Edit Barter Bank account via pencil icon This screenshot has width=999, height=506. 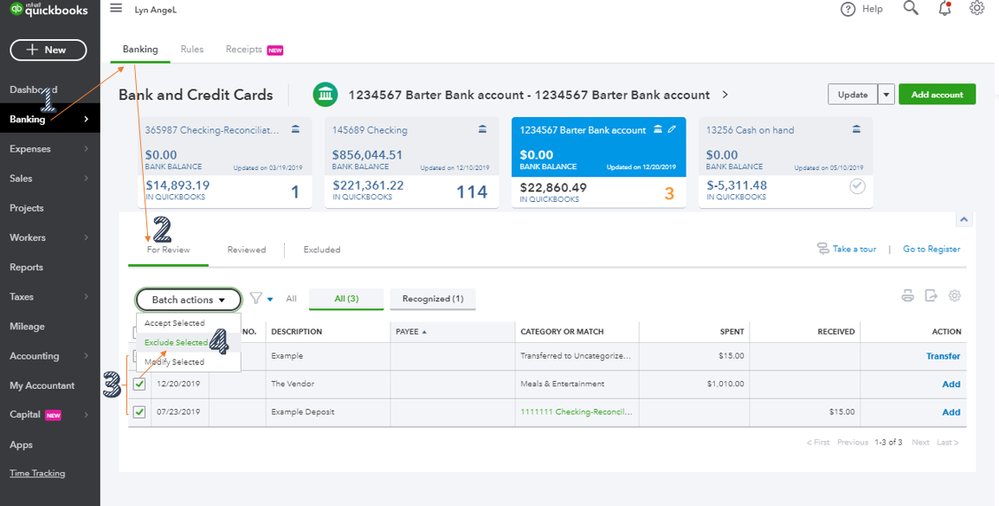(x=672, y=129)
